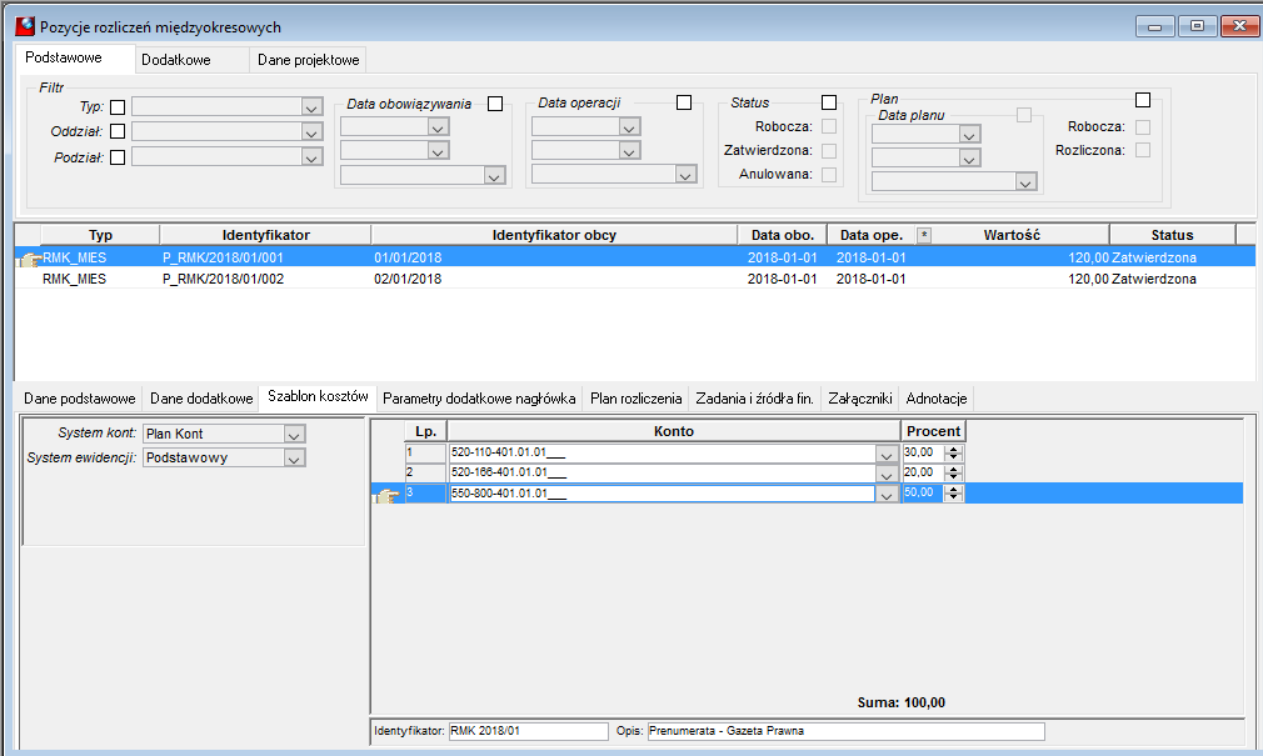The image size is (1263, 756).
Task: Toggle the Oddział filter checkbox
Action: click(x=117, y=131)
